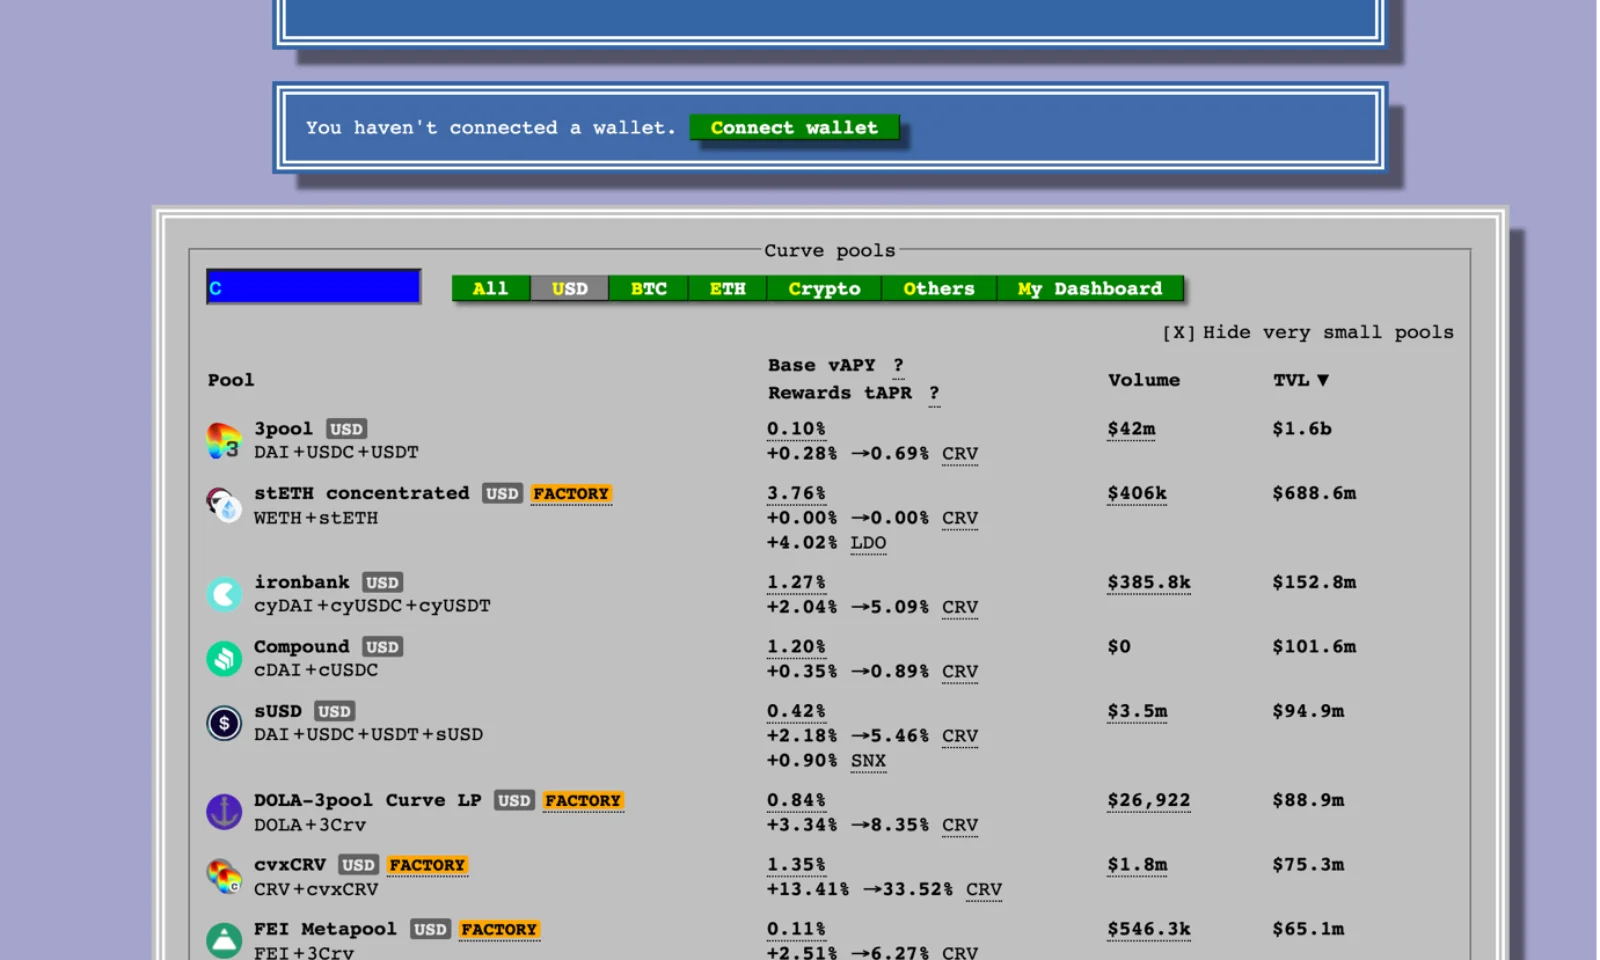Click the cvxCRV pool icon
The image size is (1600, 960).
pyautogui.click(x=224, y=876)
